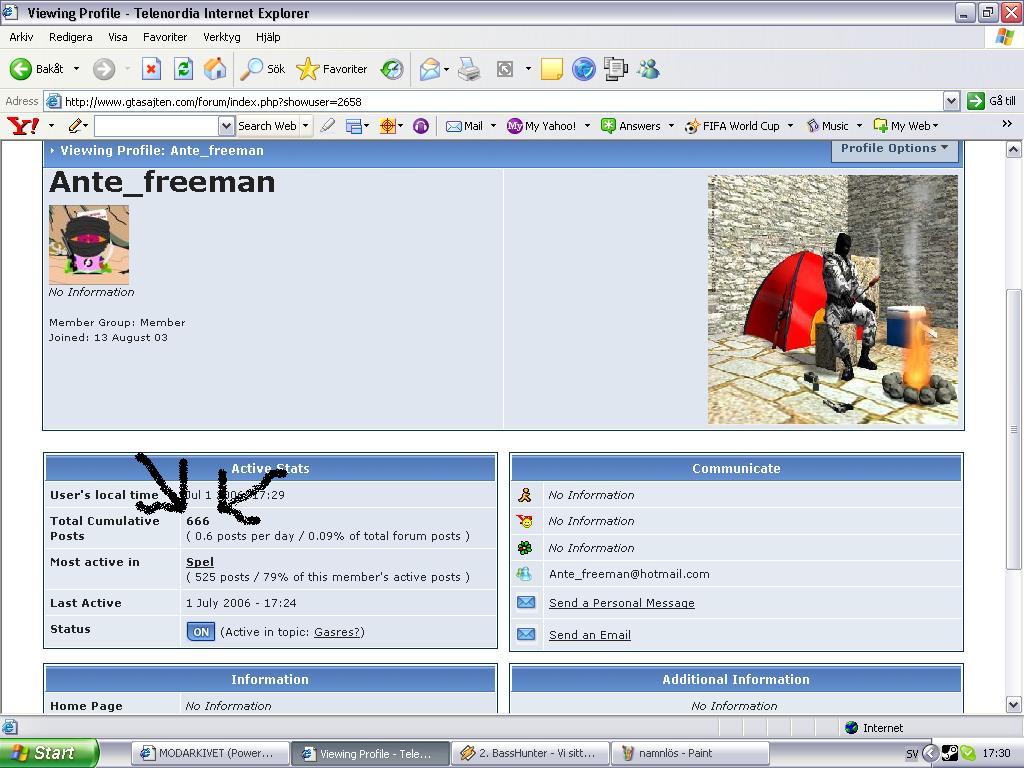Open the Spel forum link
The width and height of the screenshot is (1024, 768).
(200, 562)
